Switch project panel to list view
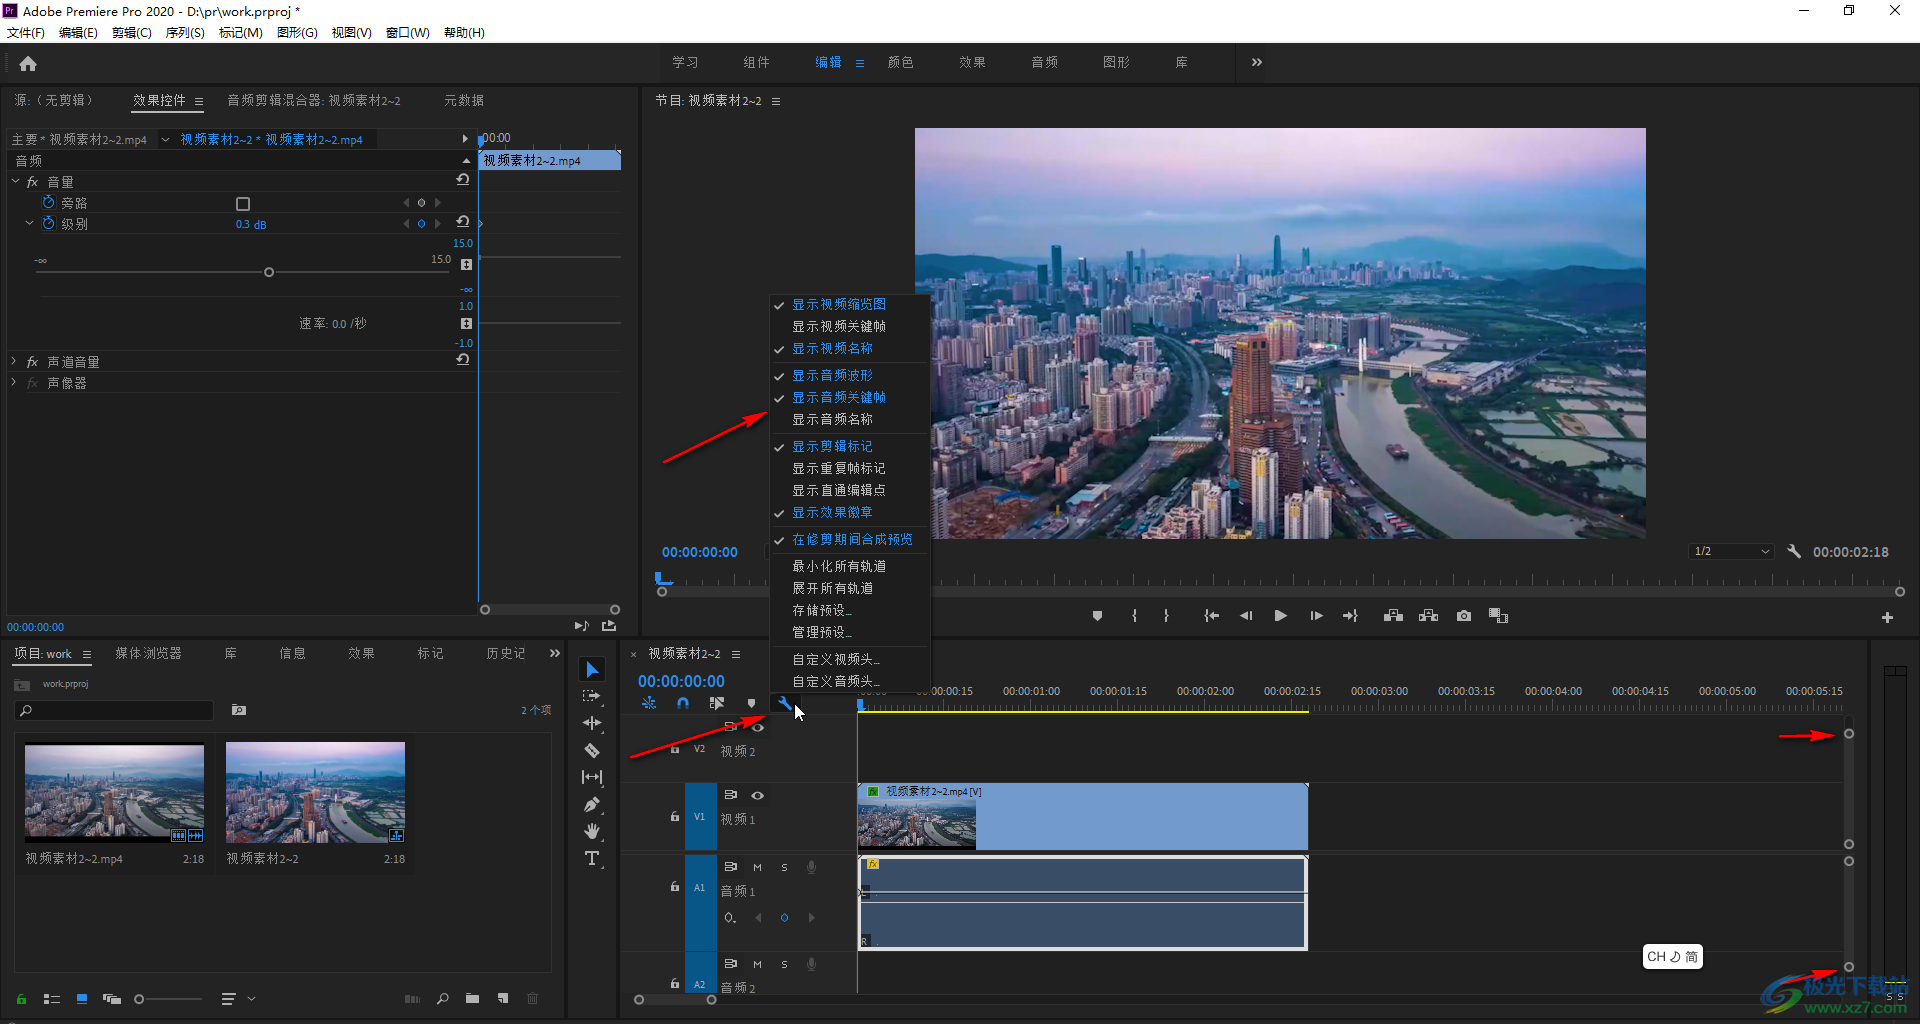 point(52,998)
